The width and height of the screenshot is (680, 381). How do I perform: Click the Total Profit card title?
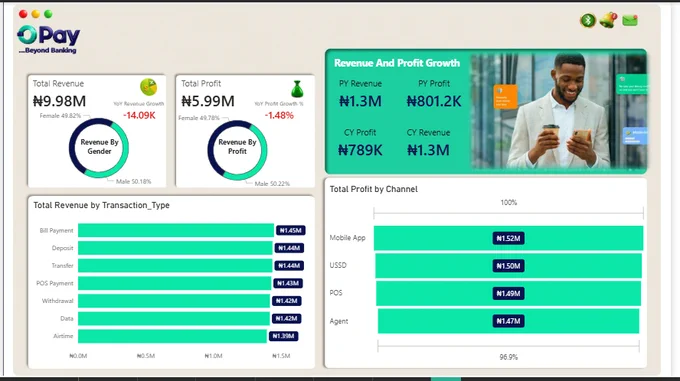click(x=201, y=83)
